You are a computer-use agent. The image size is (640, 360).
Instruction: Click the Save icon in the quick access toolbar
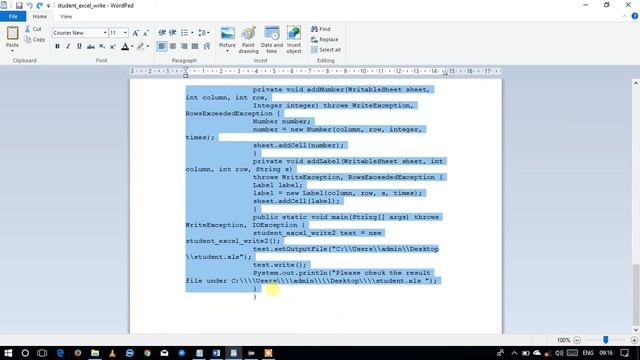tap(19, 6)
